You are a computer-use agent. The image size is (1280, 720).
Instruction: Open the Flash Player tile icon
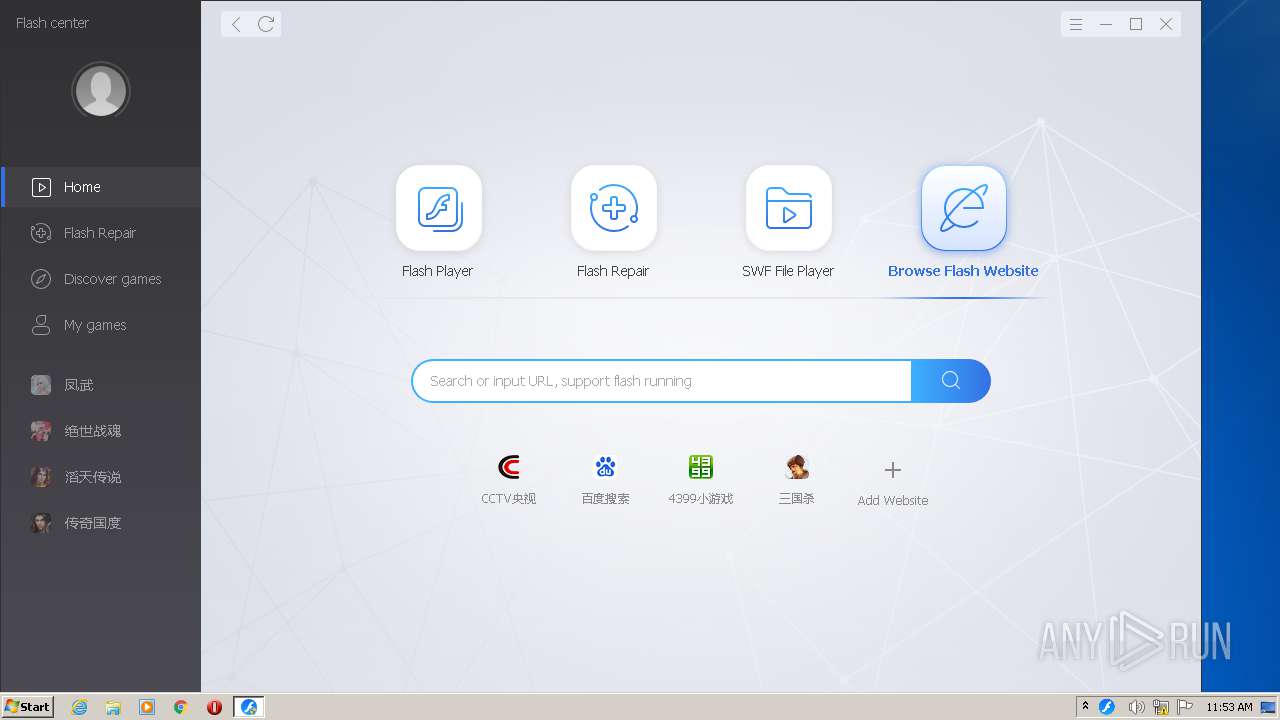coord(439,208)
